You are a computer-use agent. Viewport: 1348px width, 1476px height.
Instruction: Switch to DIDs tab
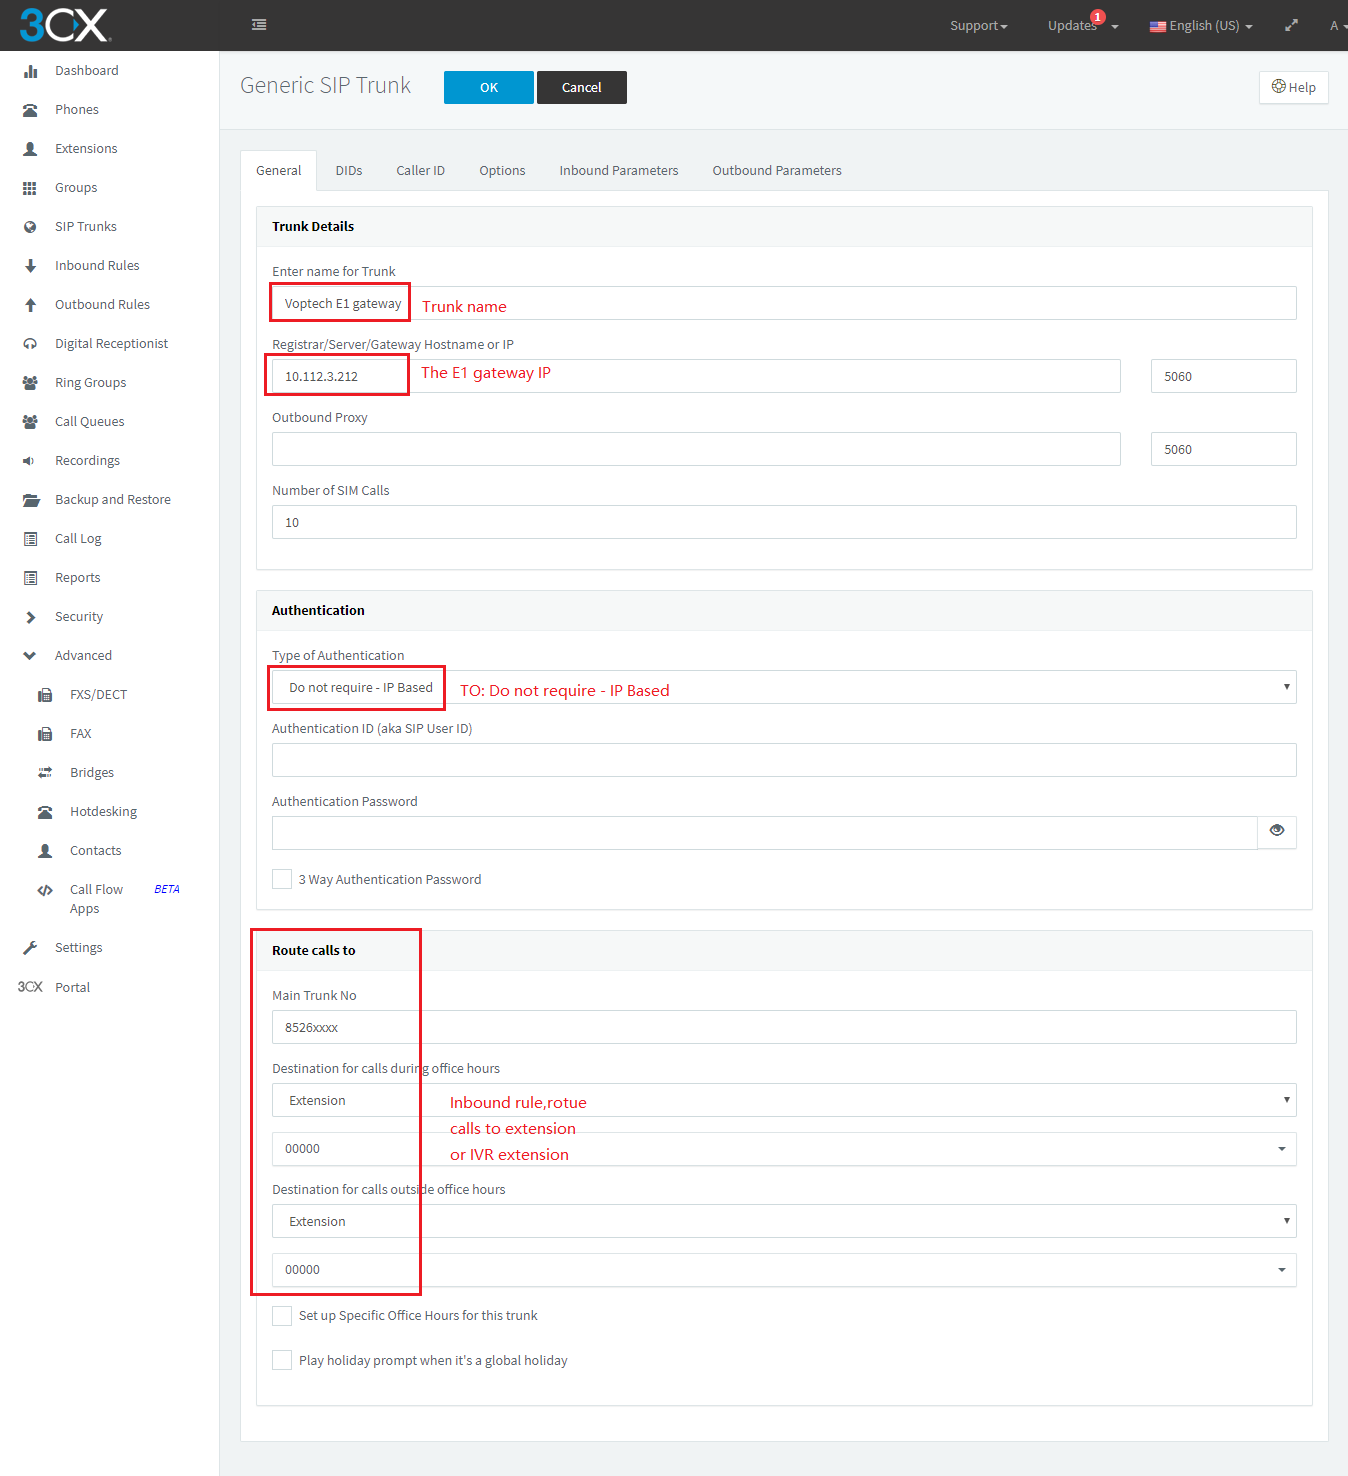pos(349,171)
